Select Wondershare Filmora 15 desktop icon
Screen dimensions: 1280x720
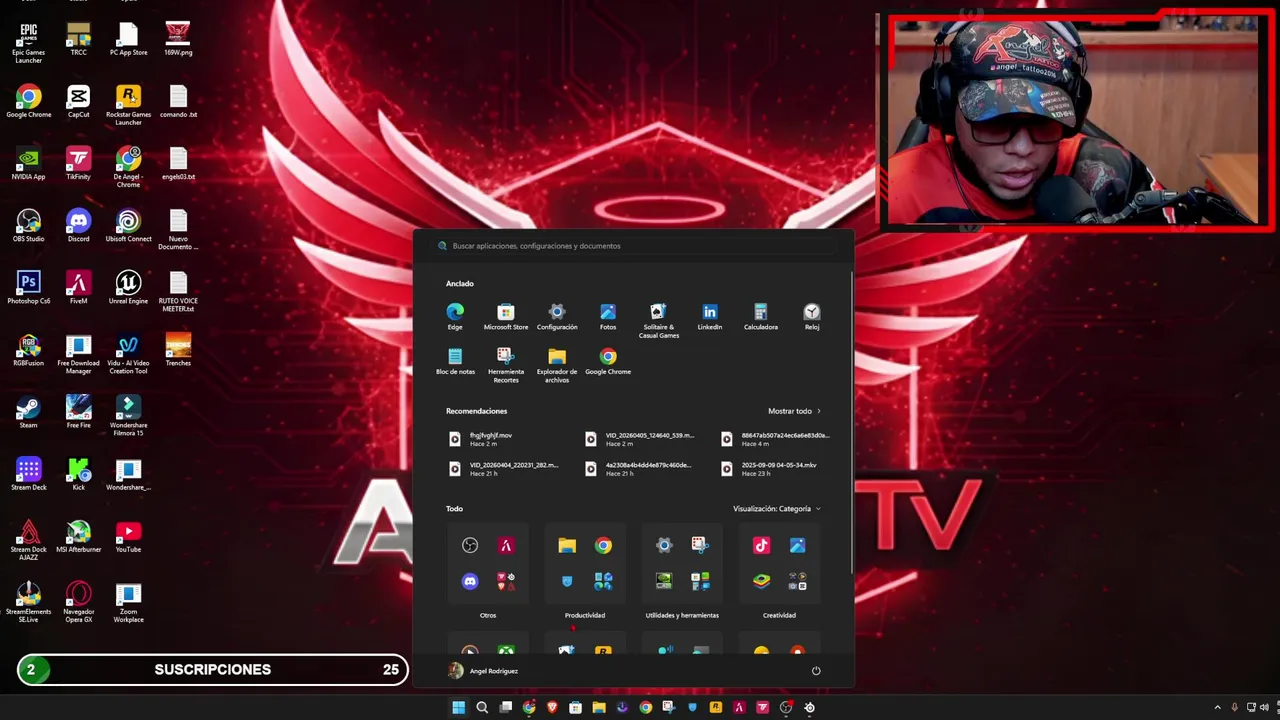tap(128, 416)
